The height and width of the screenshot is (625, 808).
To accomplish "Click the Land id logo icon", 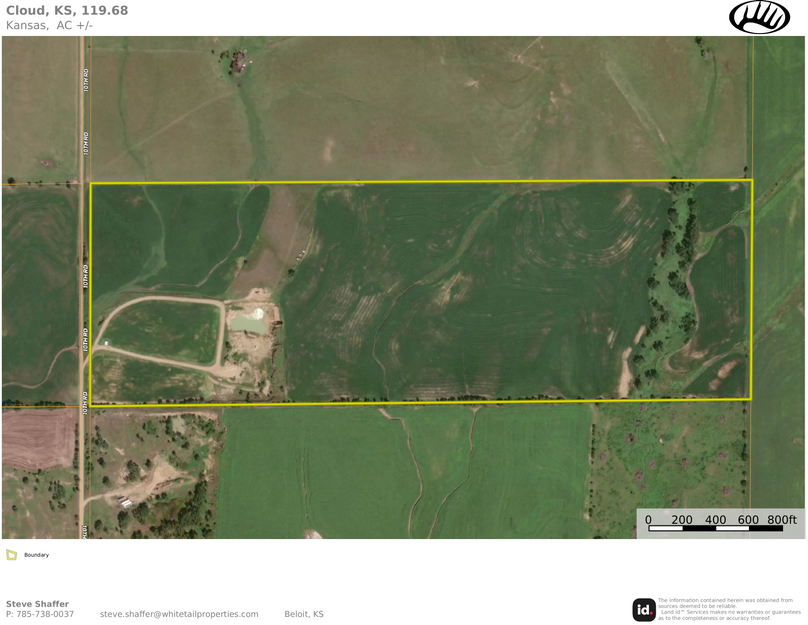I will tap(644, 609).
